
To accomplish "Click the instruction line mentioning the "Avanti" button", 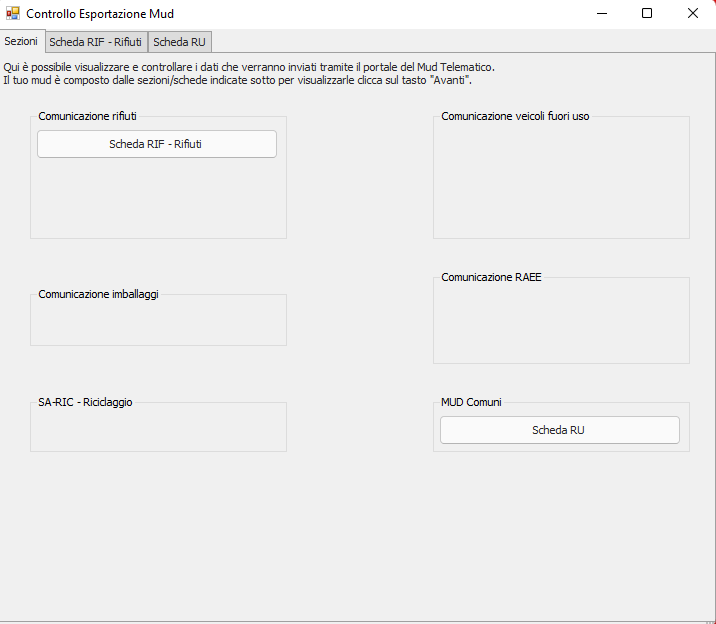I will point(237,80).
